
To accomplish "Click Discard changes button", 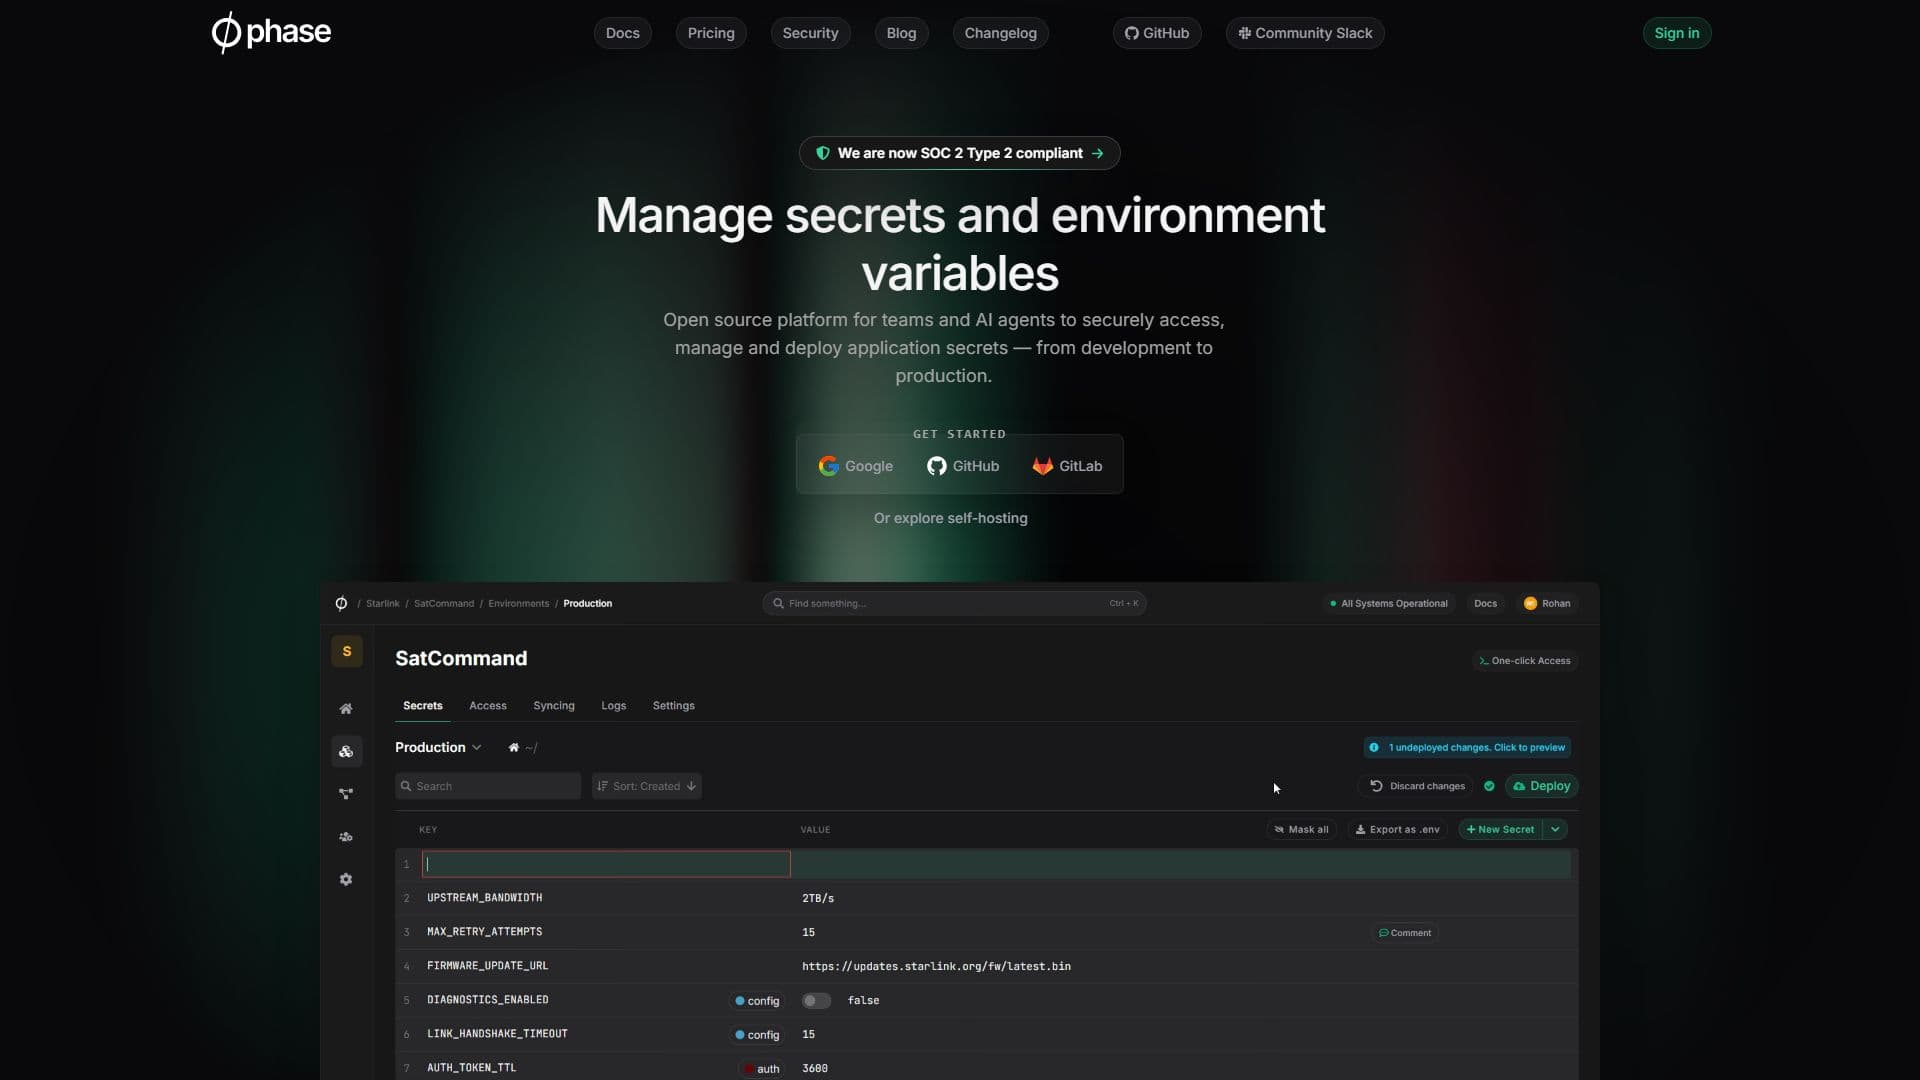I will pos(1418,786).
